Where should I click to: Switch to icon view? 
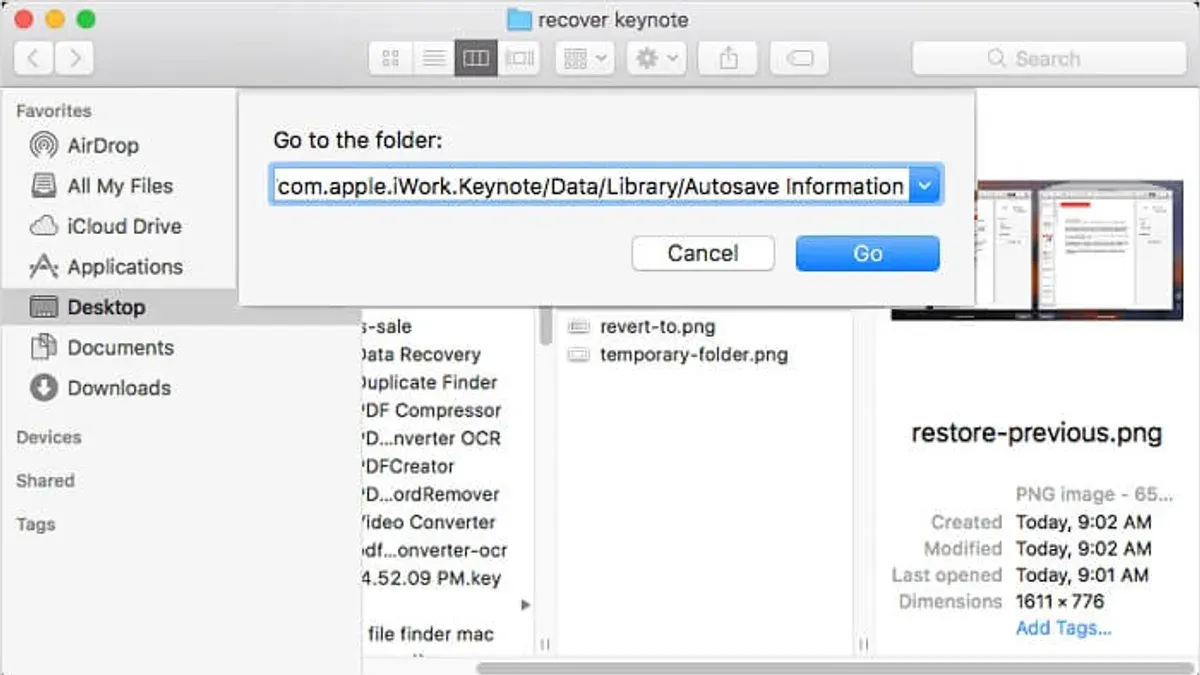point(391,58)
